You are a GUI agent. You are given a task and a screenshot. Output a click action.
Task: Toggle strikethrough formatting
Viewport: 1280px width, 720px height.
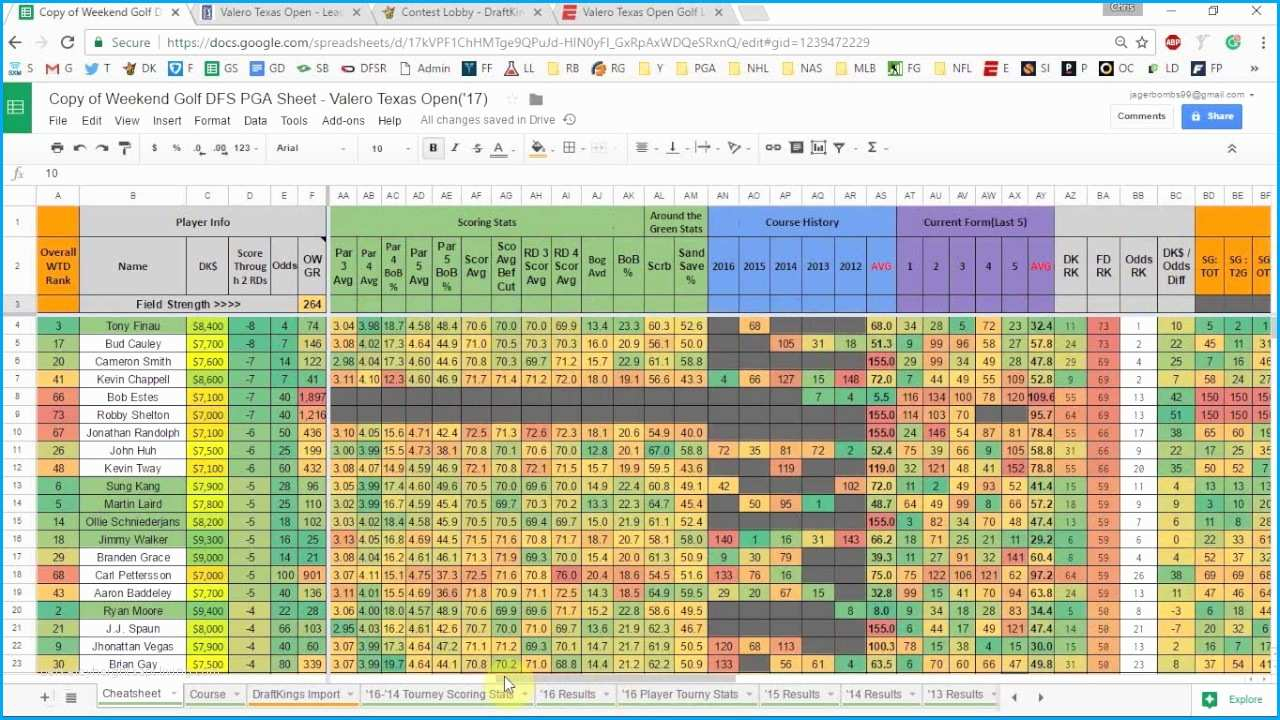[477, 148]
